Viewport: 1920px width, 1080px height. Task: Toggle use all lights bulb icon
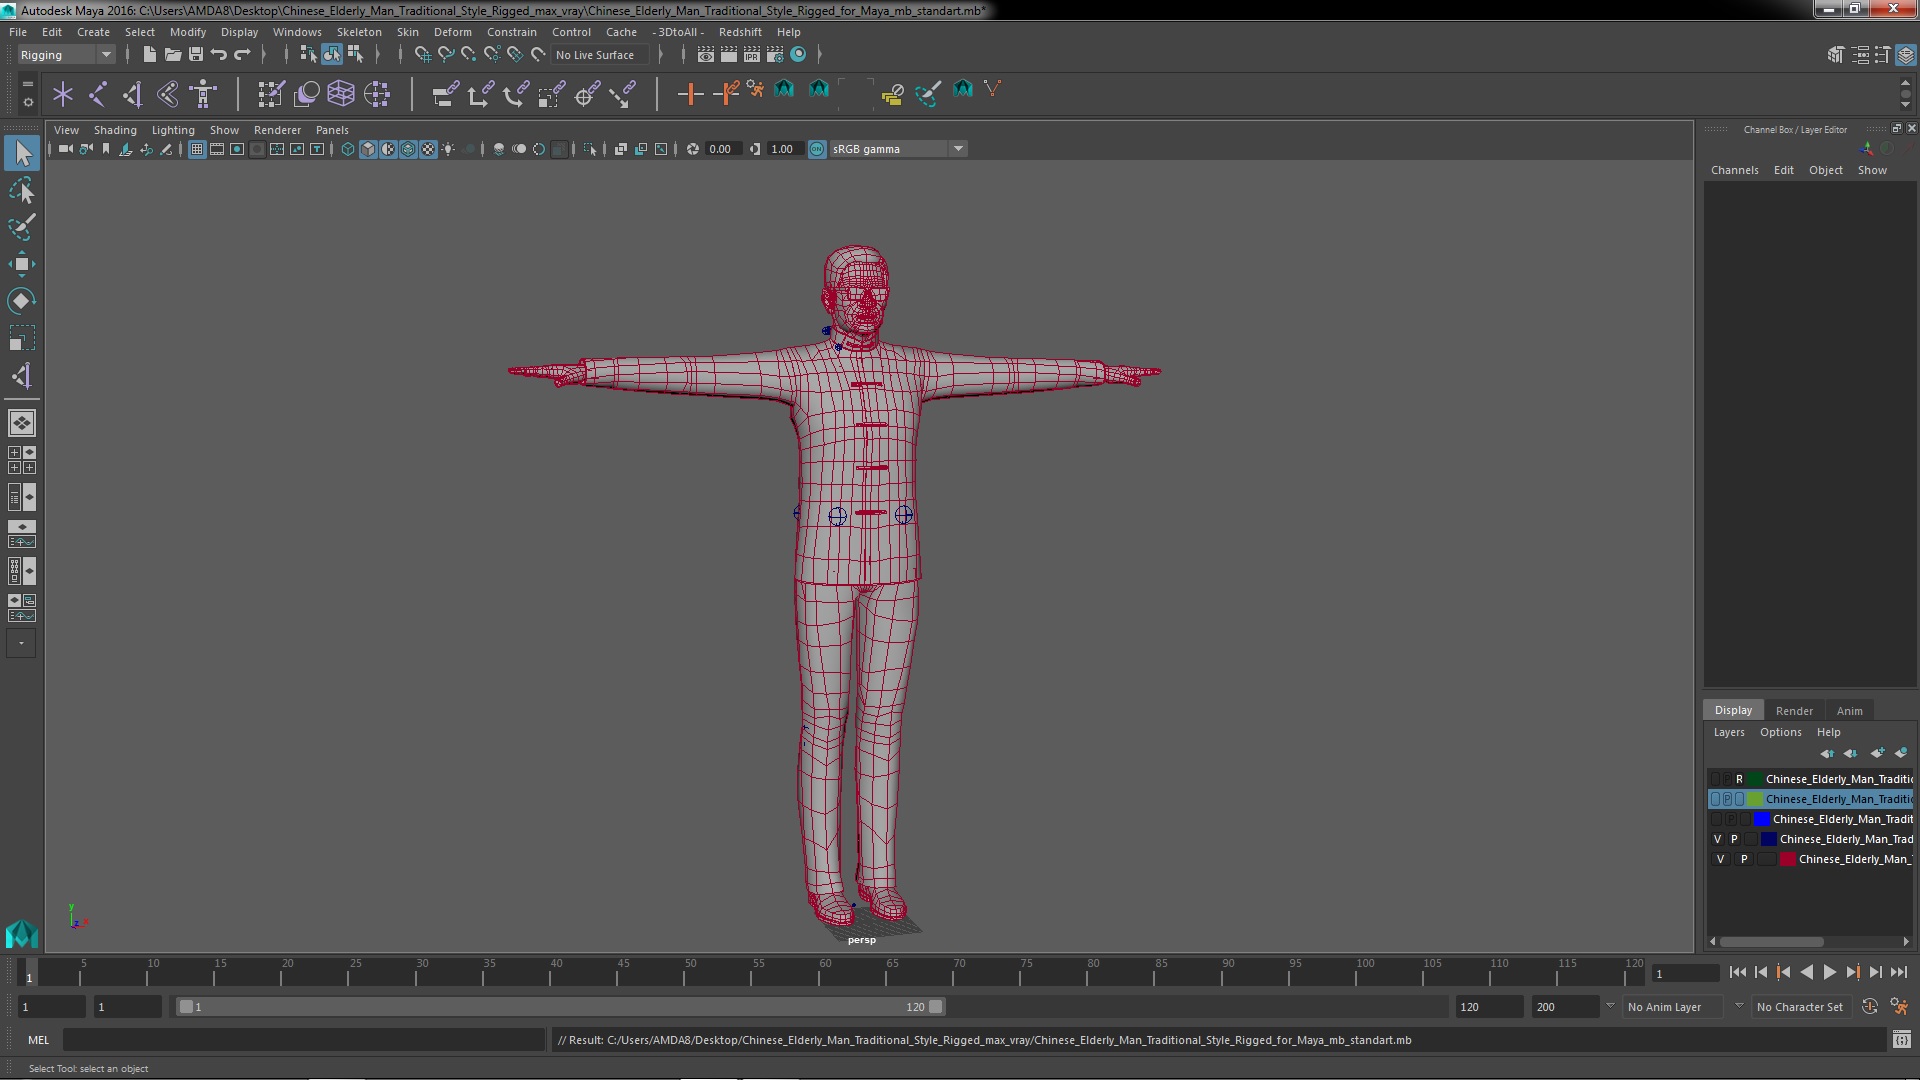pos(448,149)
